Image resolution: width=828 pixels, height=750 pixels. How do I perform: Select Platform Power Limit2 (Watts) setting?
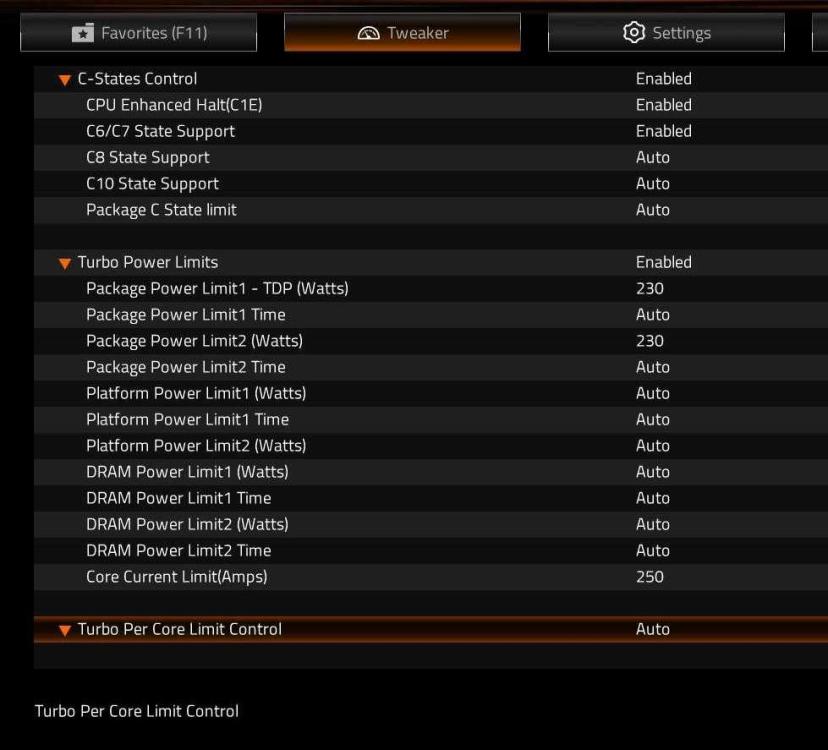point(196,446)
